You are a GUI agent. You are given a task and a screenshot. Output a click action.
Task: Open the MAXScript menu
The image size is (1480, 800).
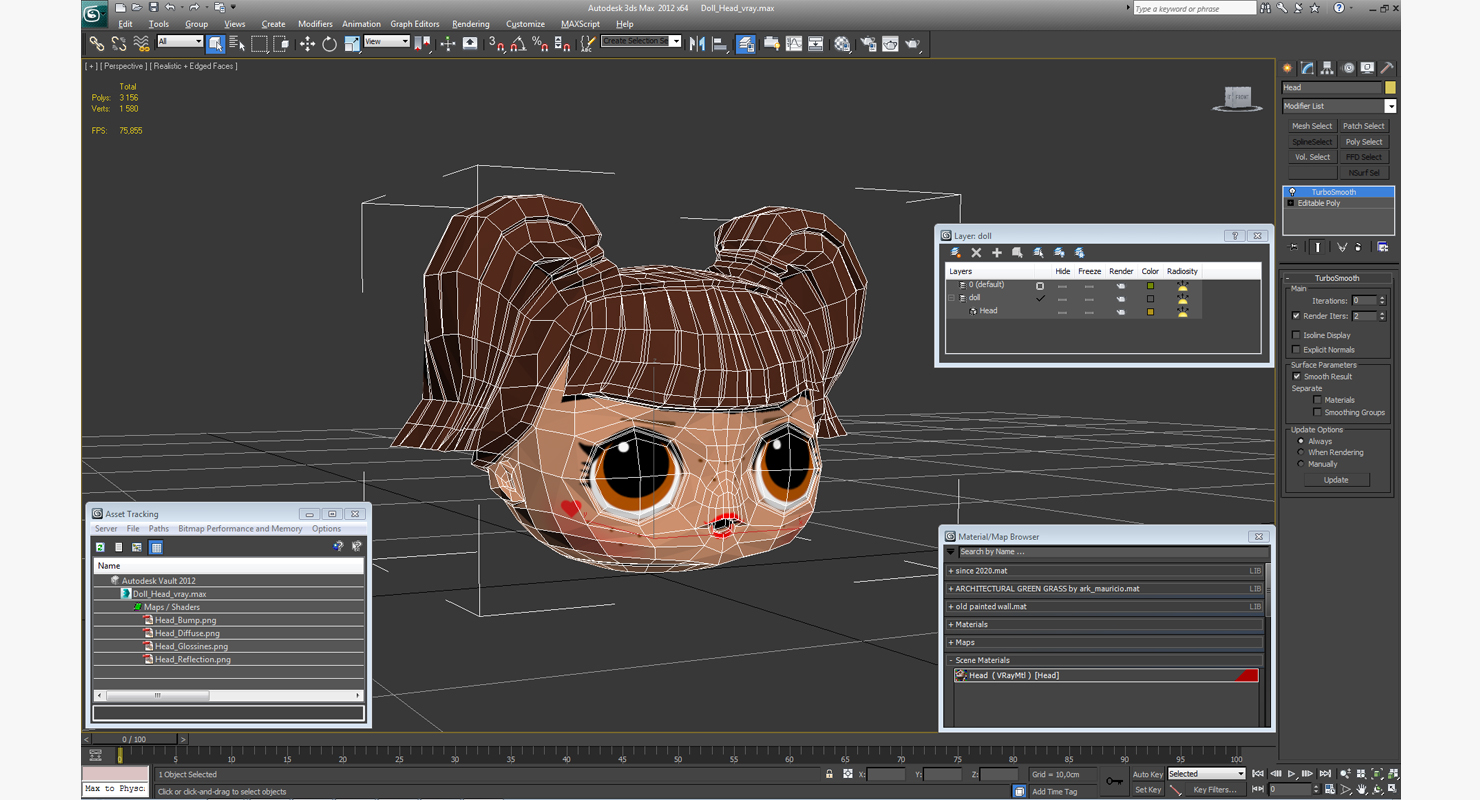(x=580, y=24)
